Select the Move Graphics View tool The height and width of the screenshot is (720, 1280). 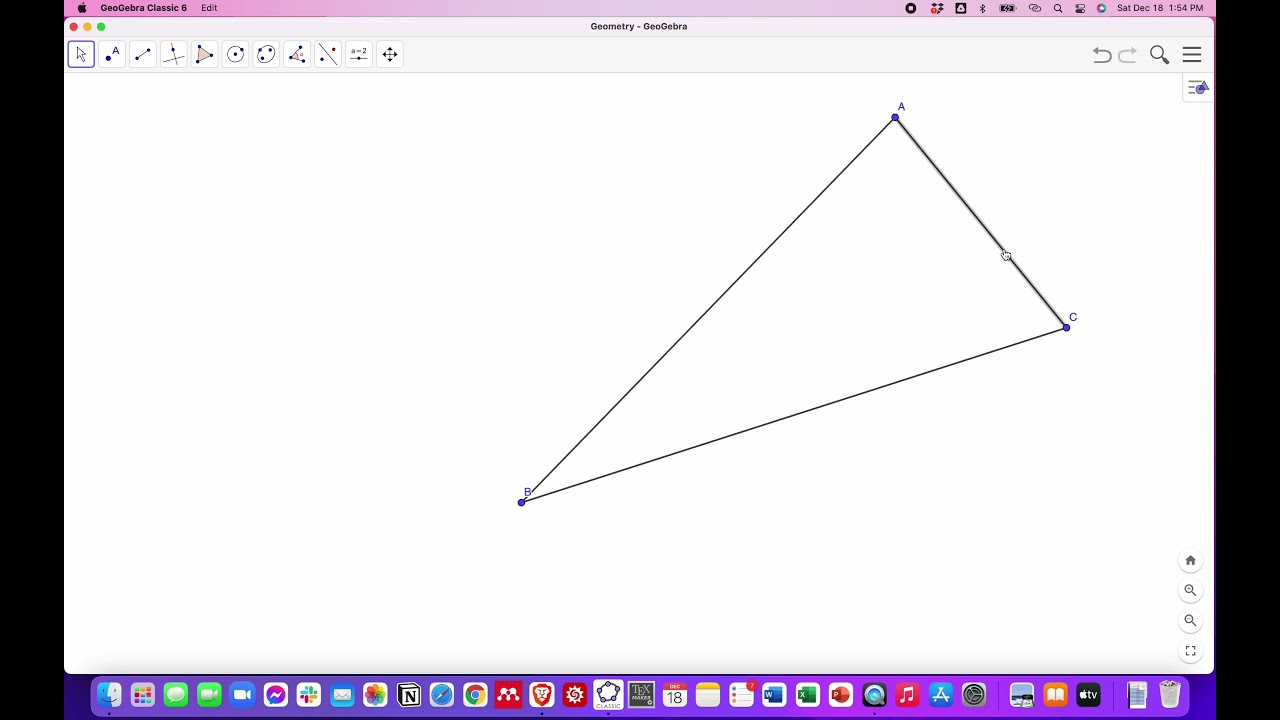390,54
